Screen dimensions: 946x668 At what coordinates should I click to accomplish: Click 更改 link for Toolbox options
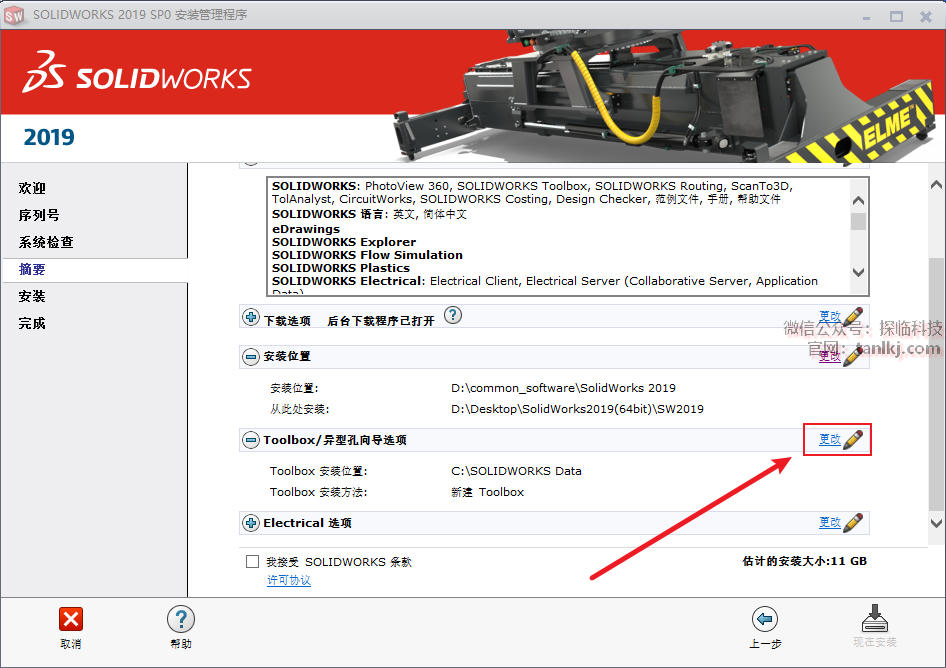[830, 439]
